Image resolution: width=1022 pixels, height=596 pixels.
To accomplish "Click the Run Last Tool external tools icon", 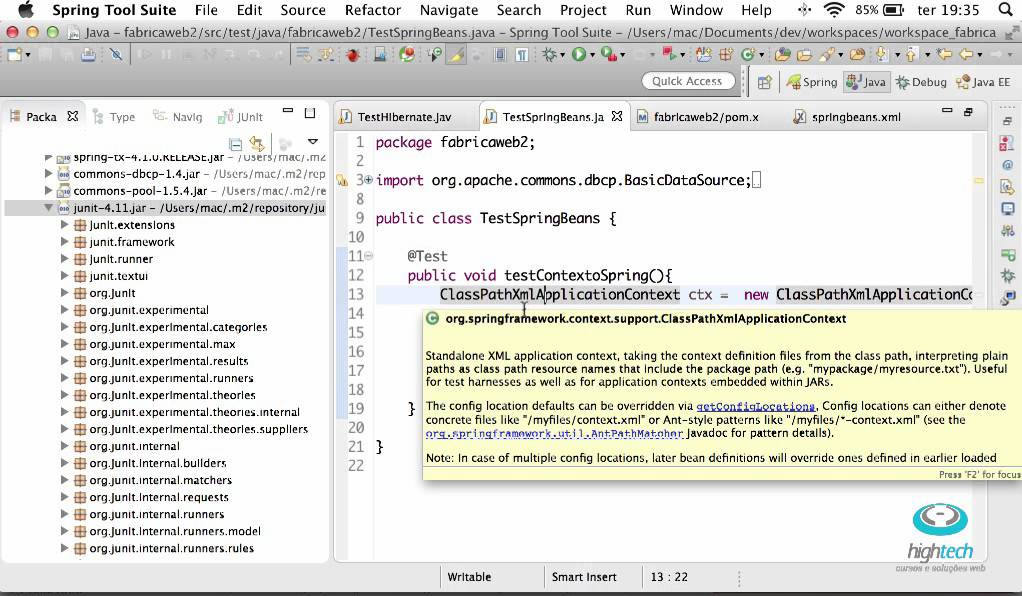I will (x=609, y=55).
